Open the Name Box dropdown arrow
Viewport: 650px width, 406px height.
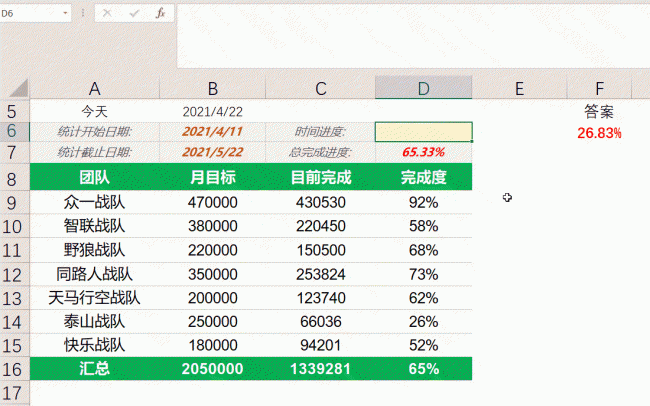[65, 13]
